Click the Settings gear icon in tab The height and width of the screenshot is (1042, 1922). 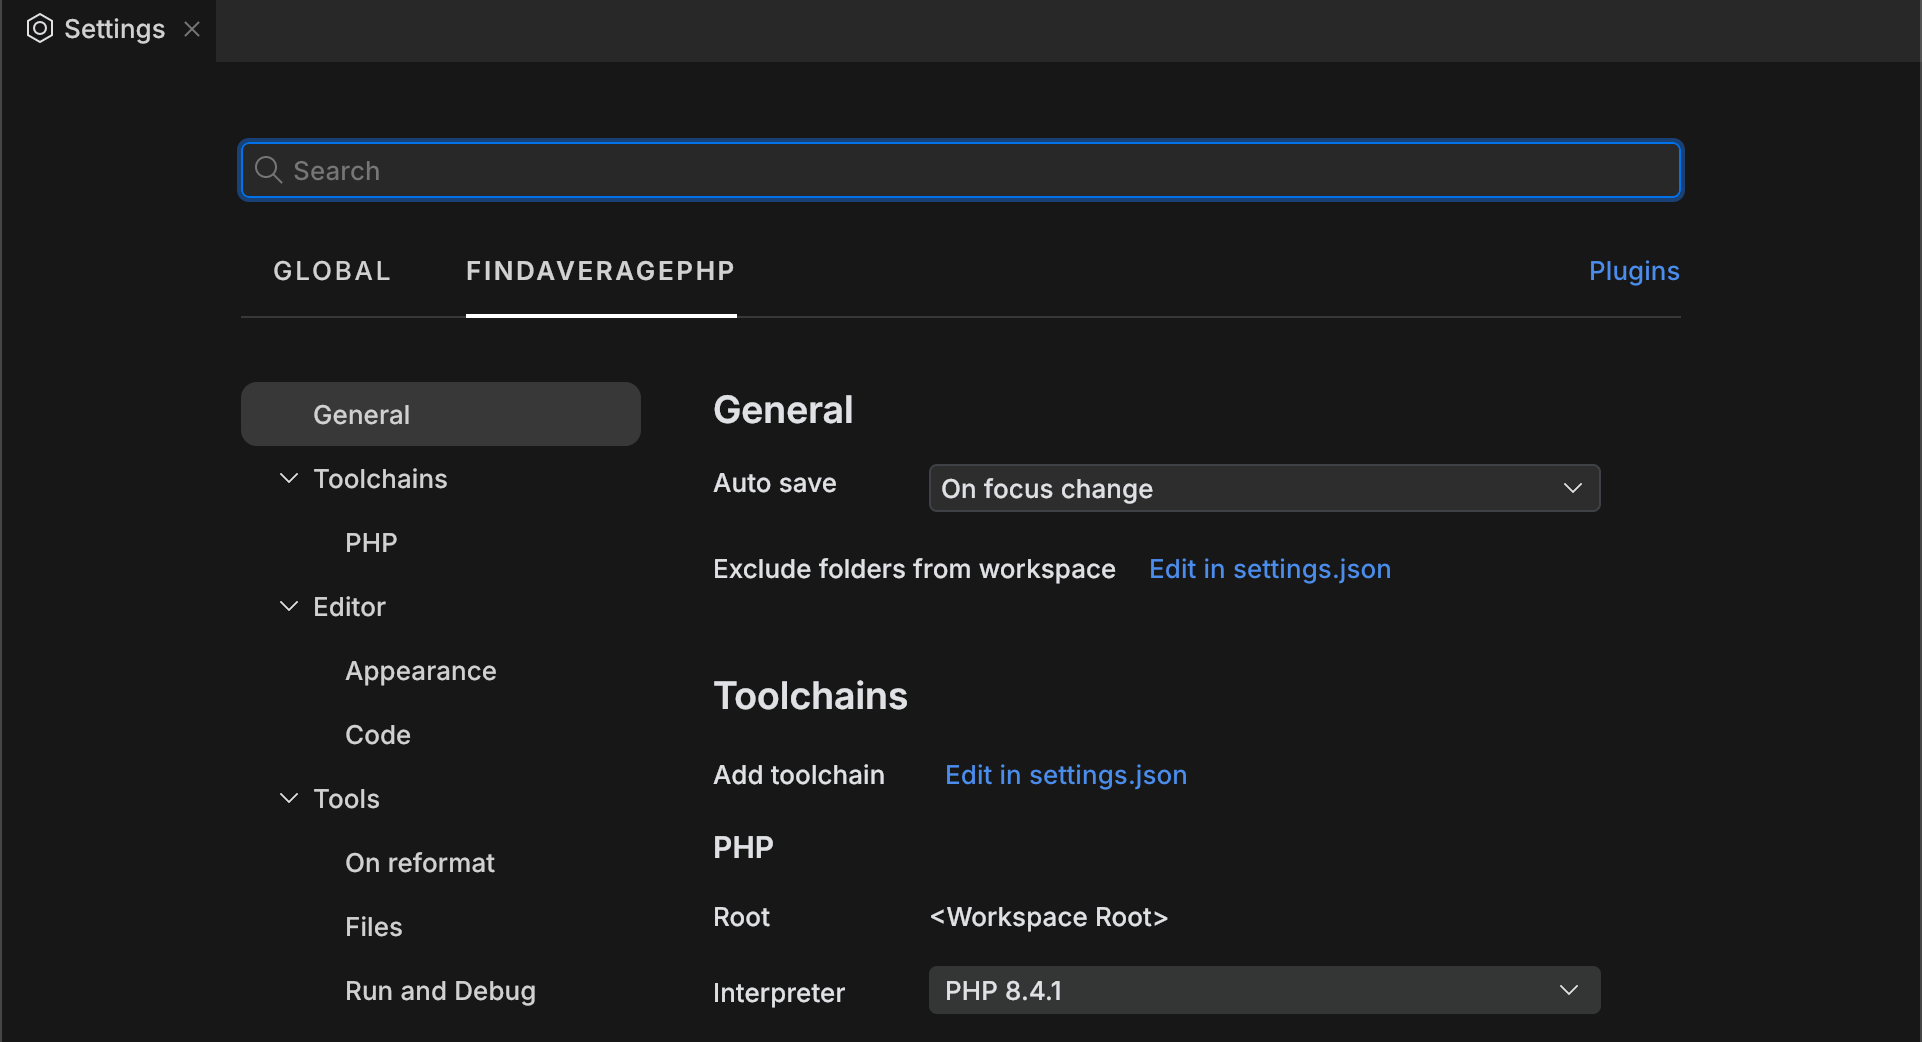[x=39, y=29]
